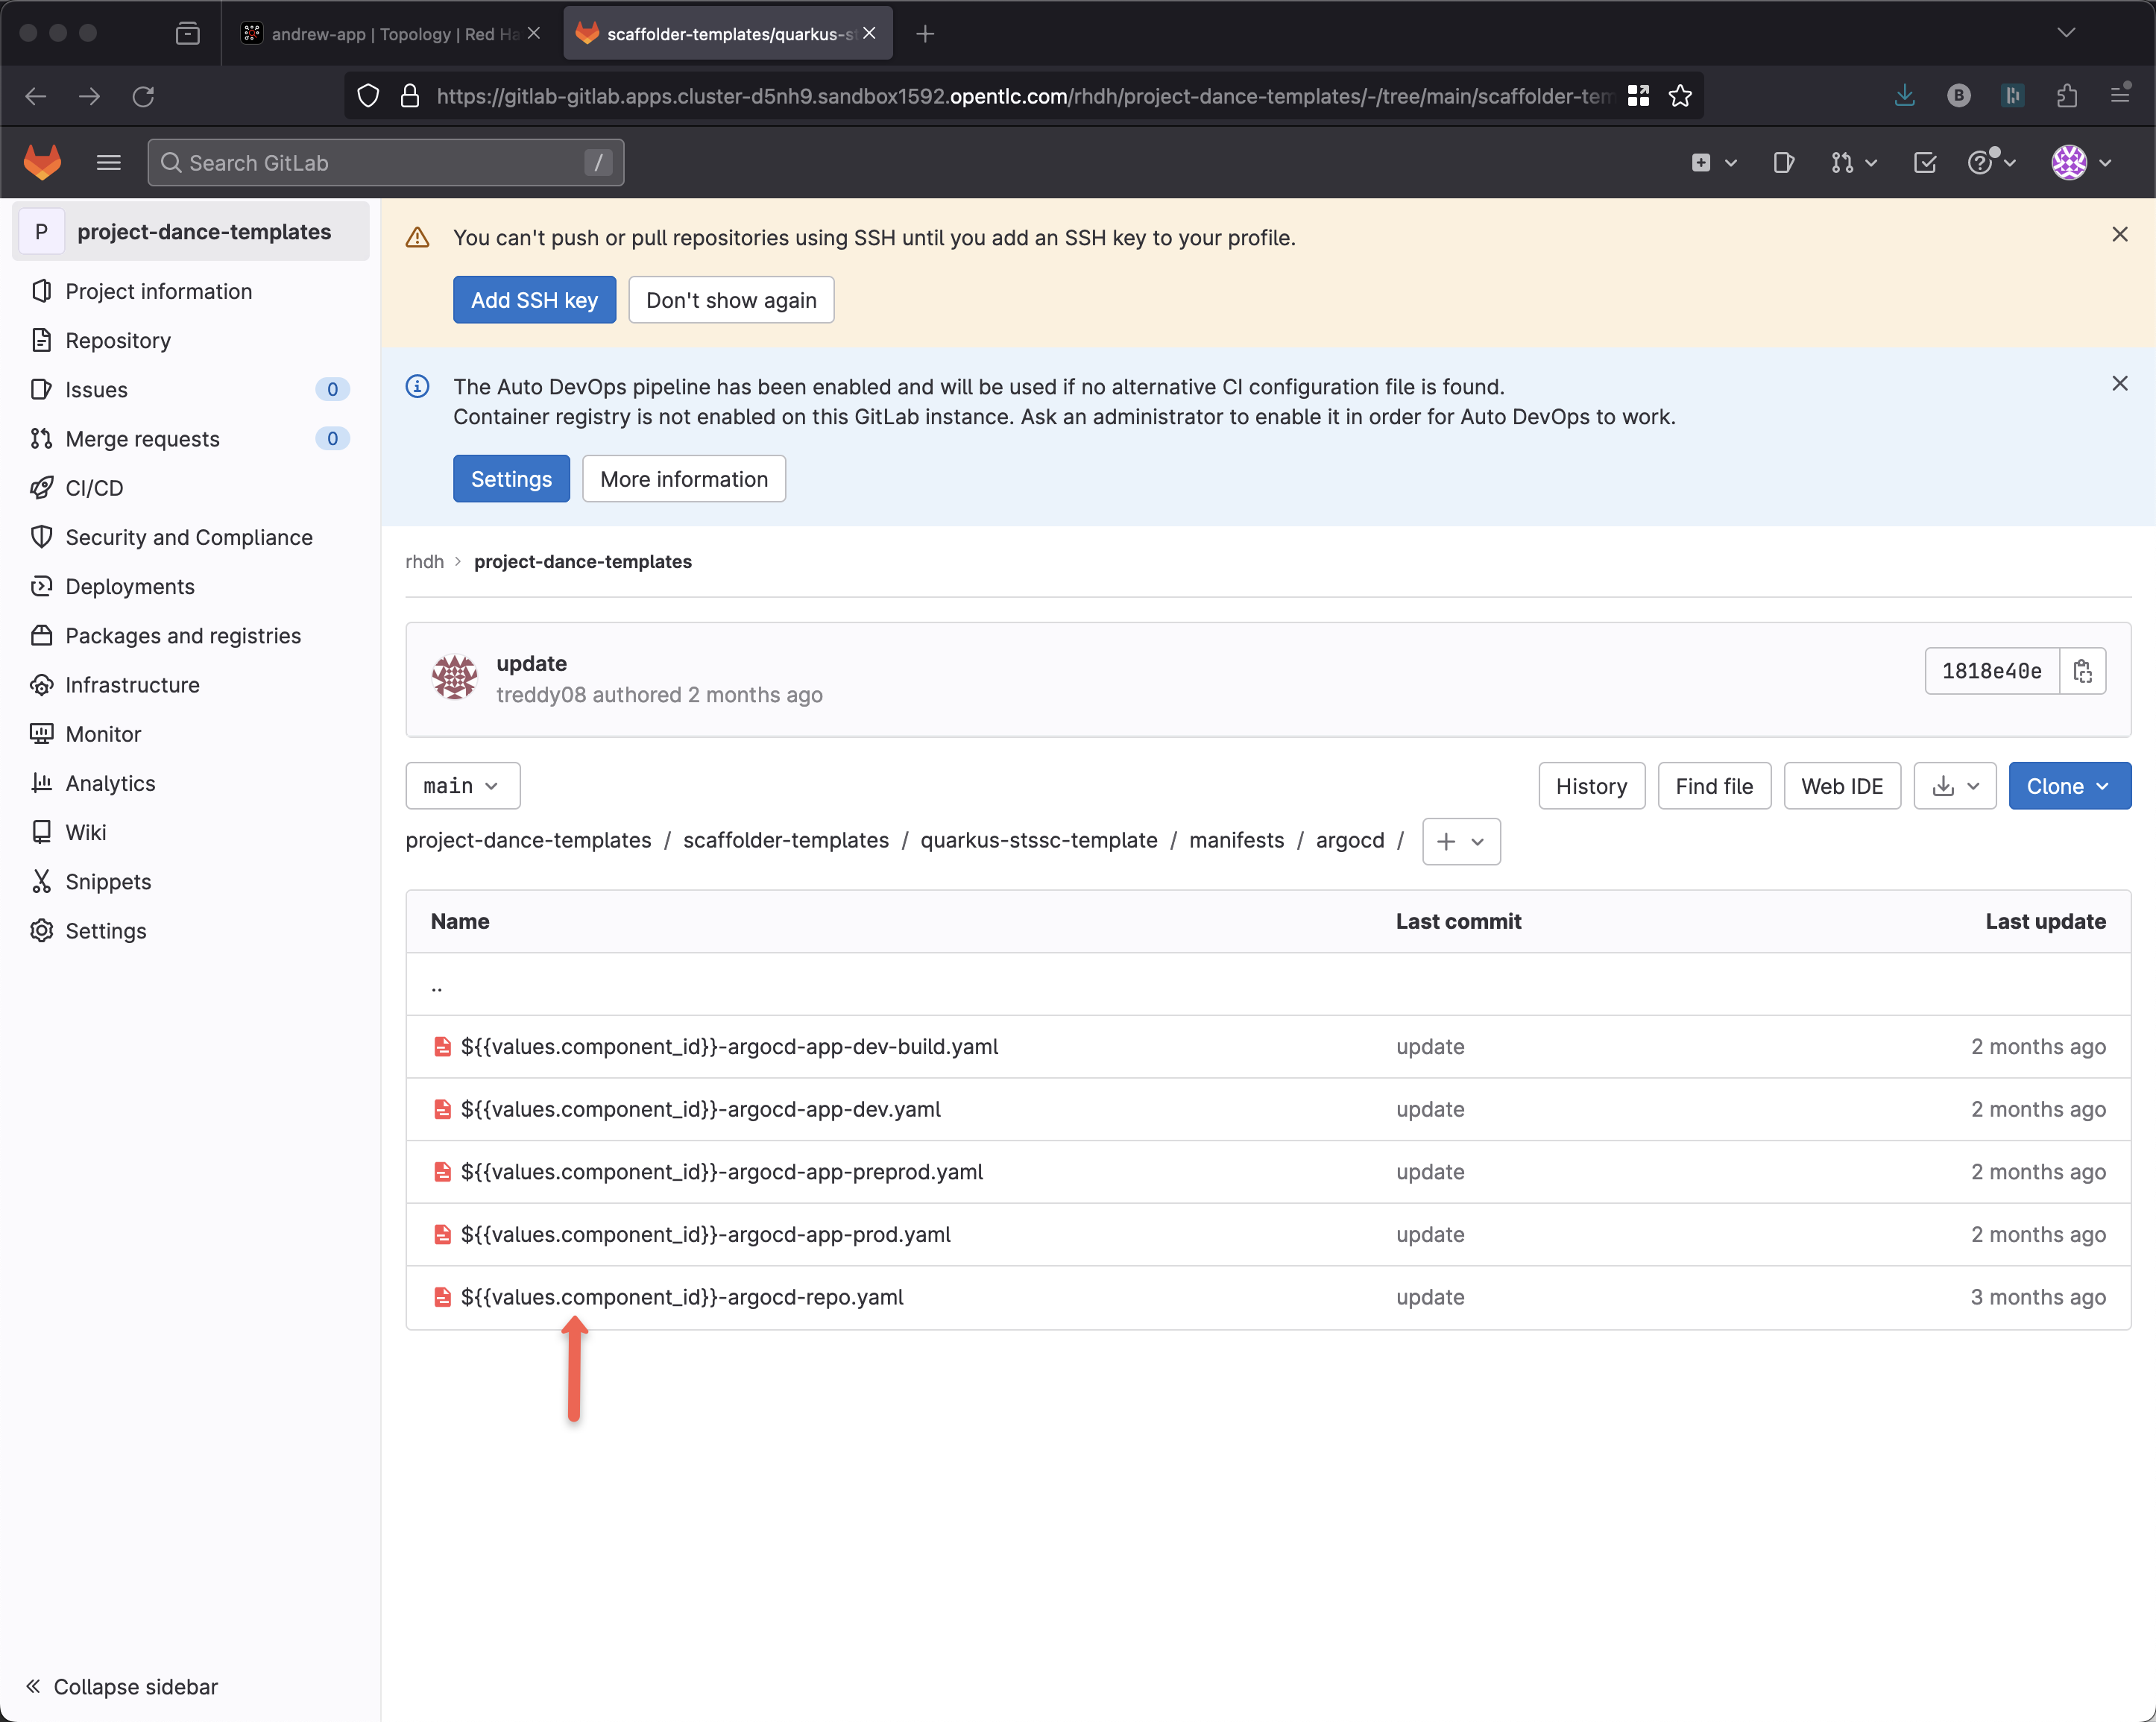The width and height of the screenshot is (2156, 1722).
Task: Click the Add SSH key button
Action: [534, 300]
